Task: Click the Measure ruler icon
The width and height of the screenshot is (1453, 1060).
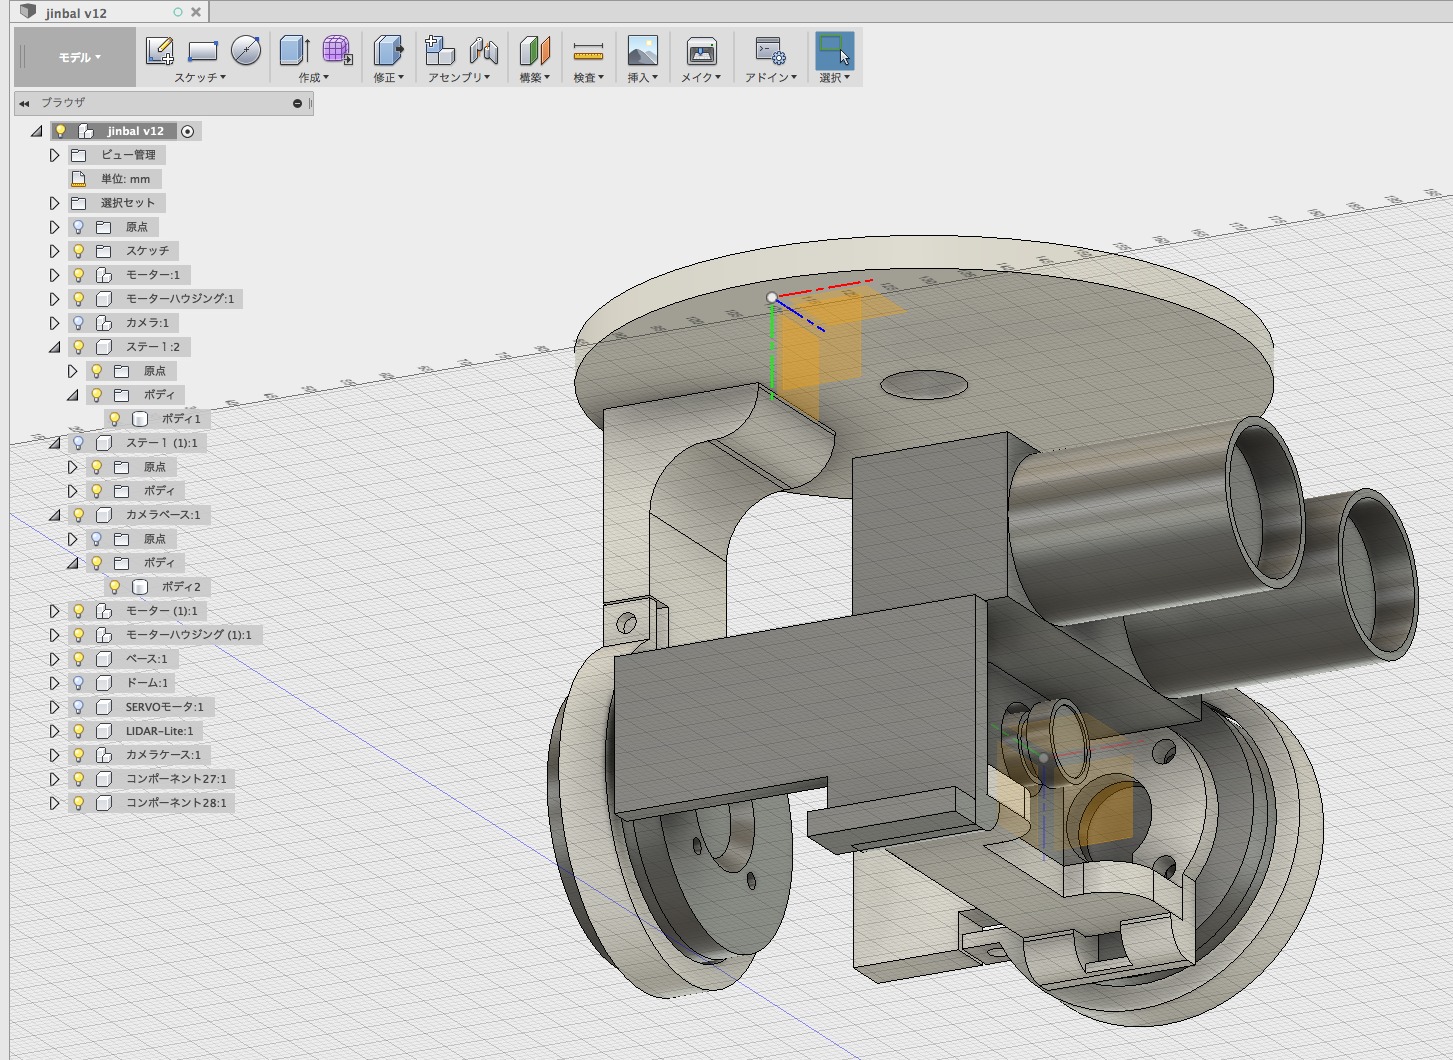Action: click(588, 50)
